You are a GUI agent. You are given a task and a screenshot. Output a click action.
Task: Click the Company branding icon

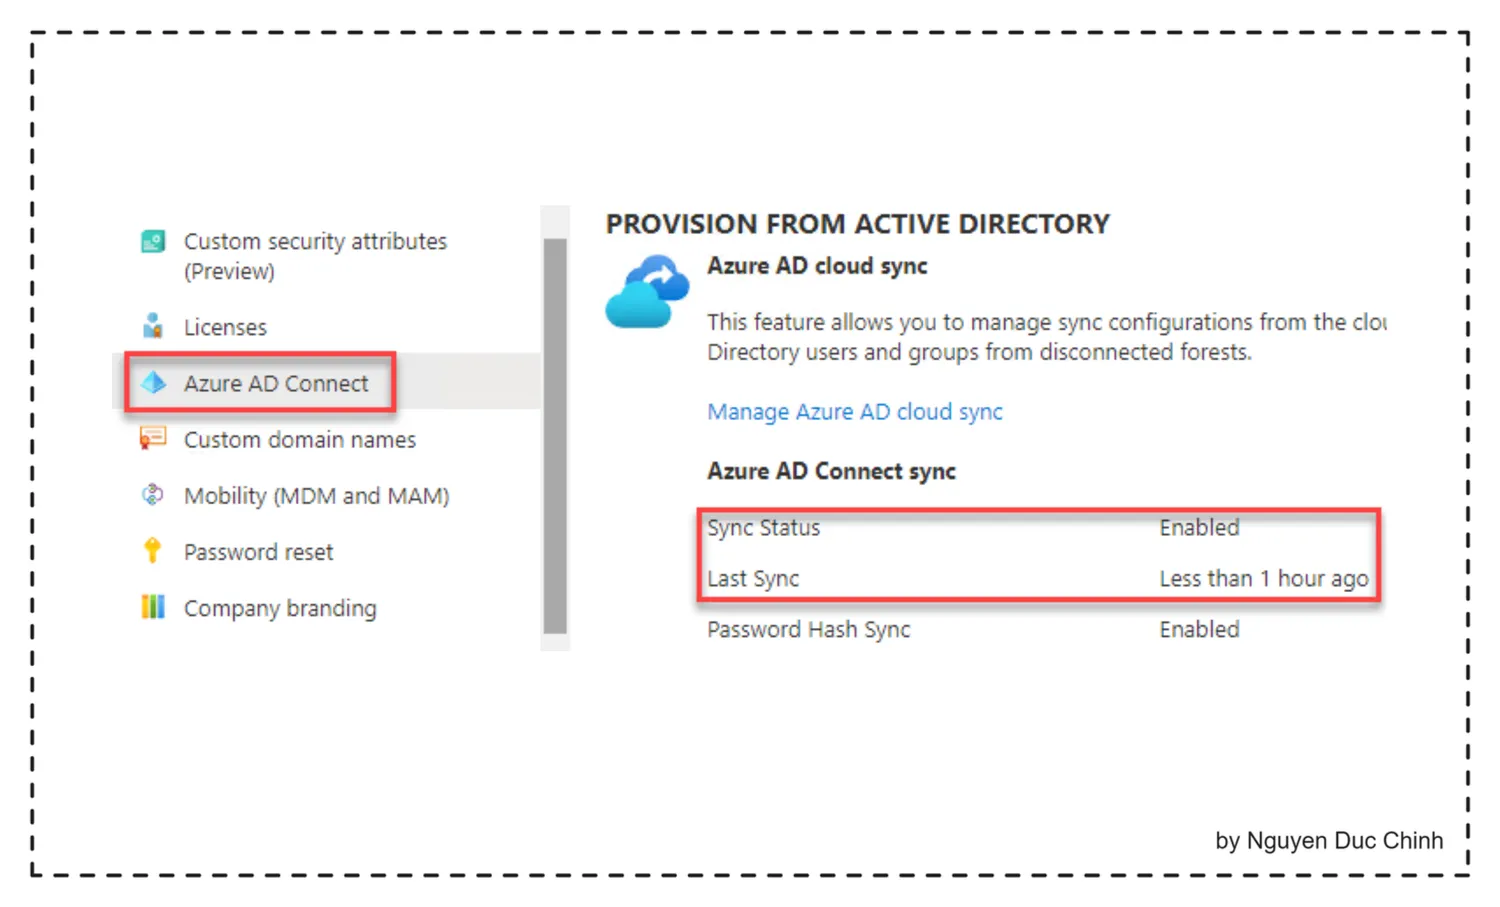pos(153,606)
